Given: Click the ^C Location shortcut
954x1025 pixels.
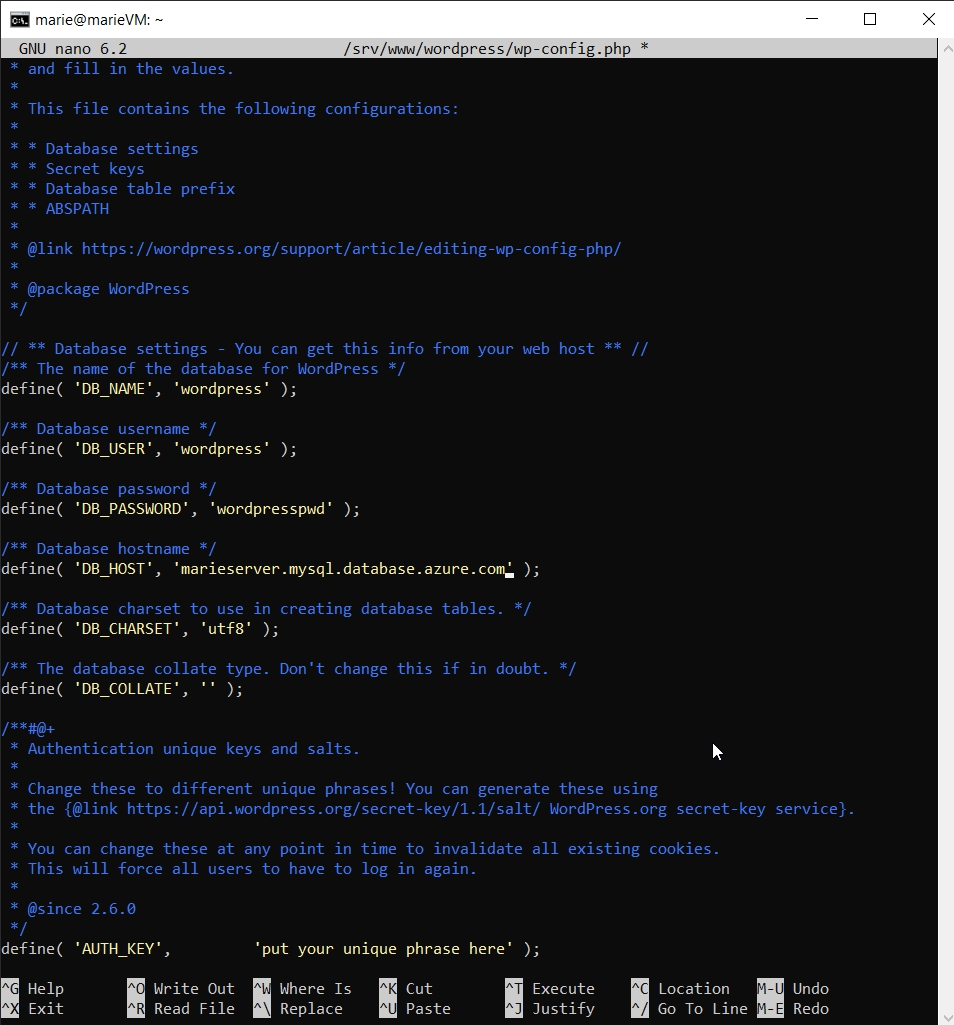Looking at the screenshot, I should click(x=681, y=988).
